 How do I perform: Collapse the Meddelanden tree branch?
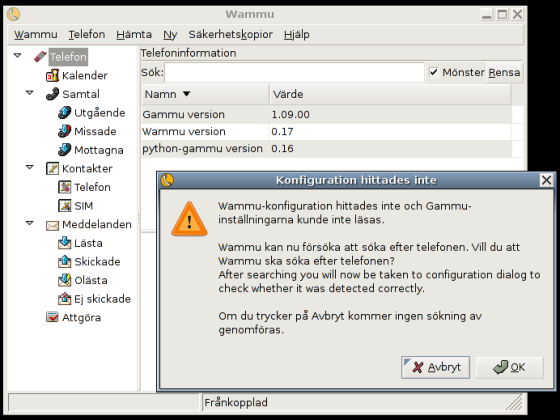(30, 223)
